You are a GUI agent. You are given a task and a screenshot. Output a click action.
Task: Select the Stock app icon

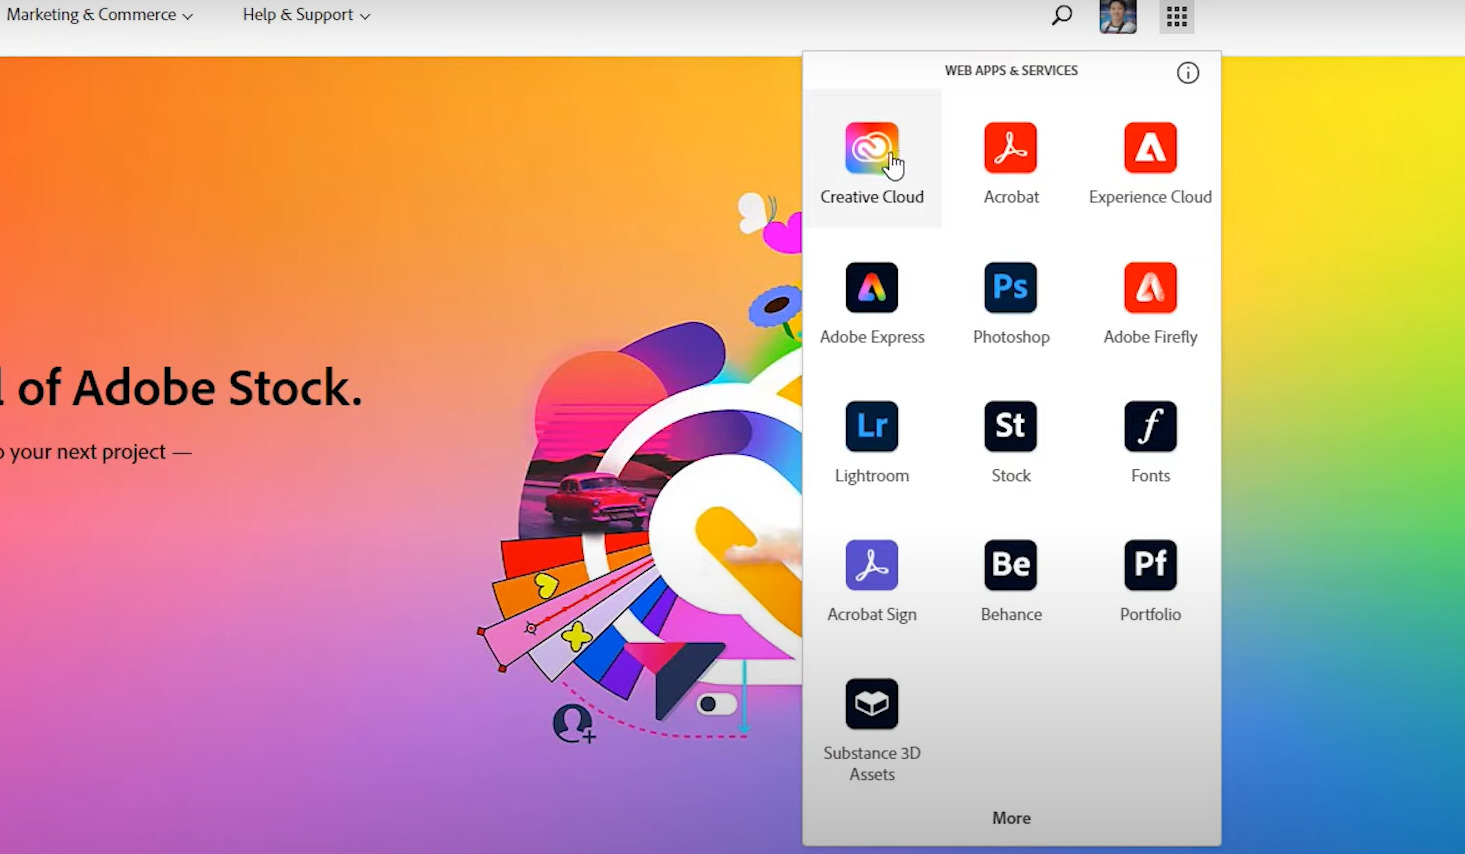coord(1010,426)
